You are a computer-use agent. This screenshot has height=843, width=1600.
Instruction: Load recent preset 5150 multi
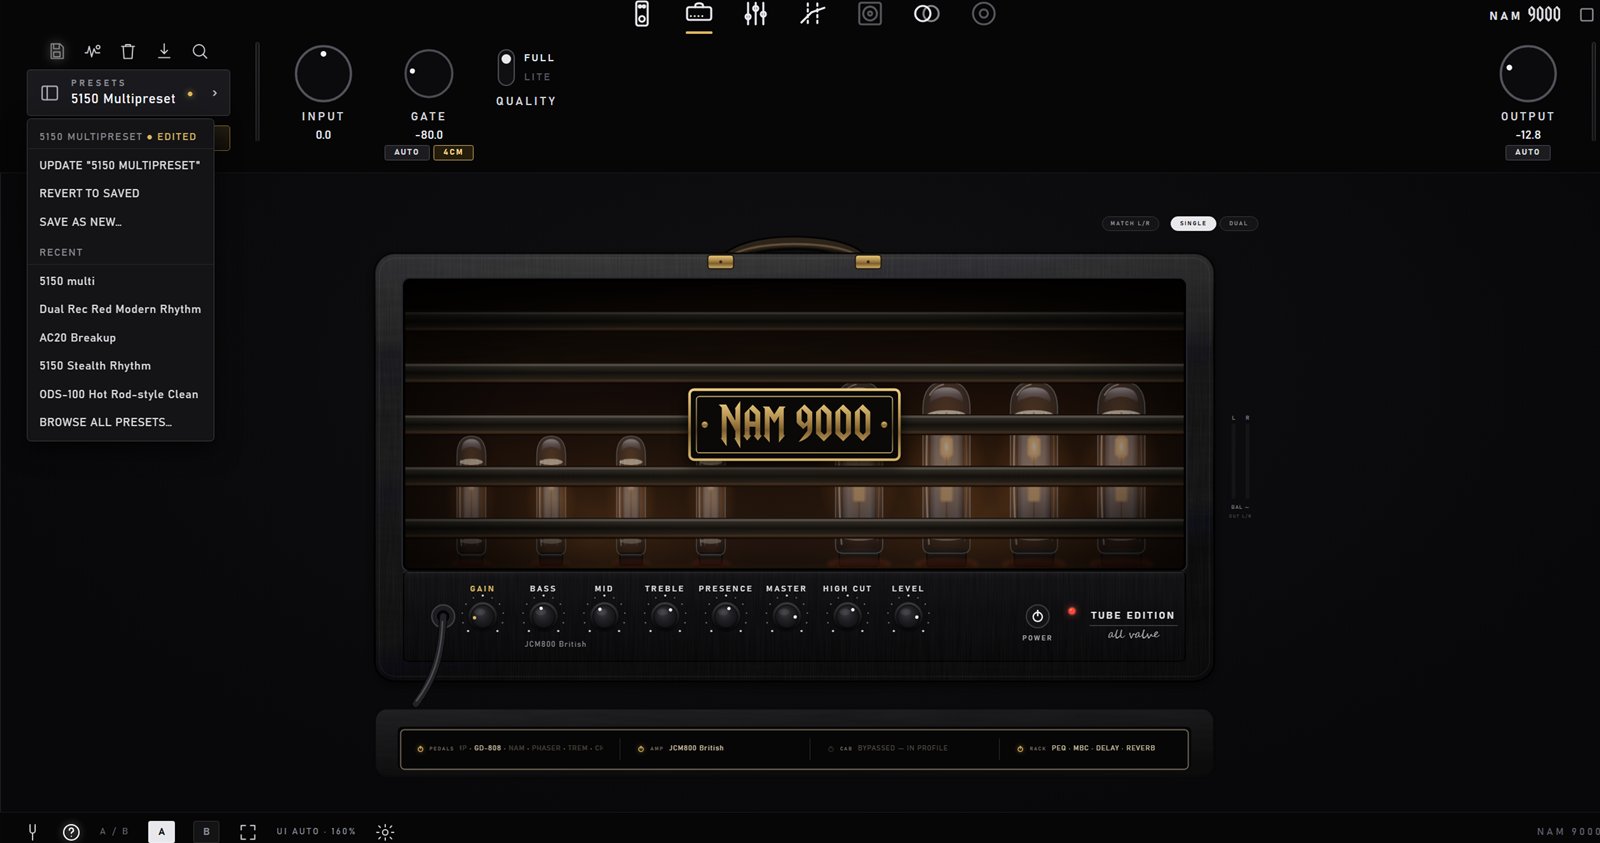click(120, 281)
